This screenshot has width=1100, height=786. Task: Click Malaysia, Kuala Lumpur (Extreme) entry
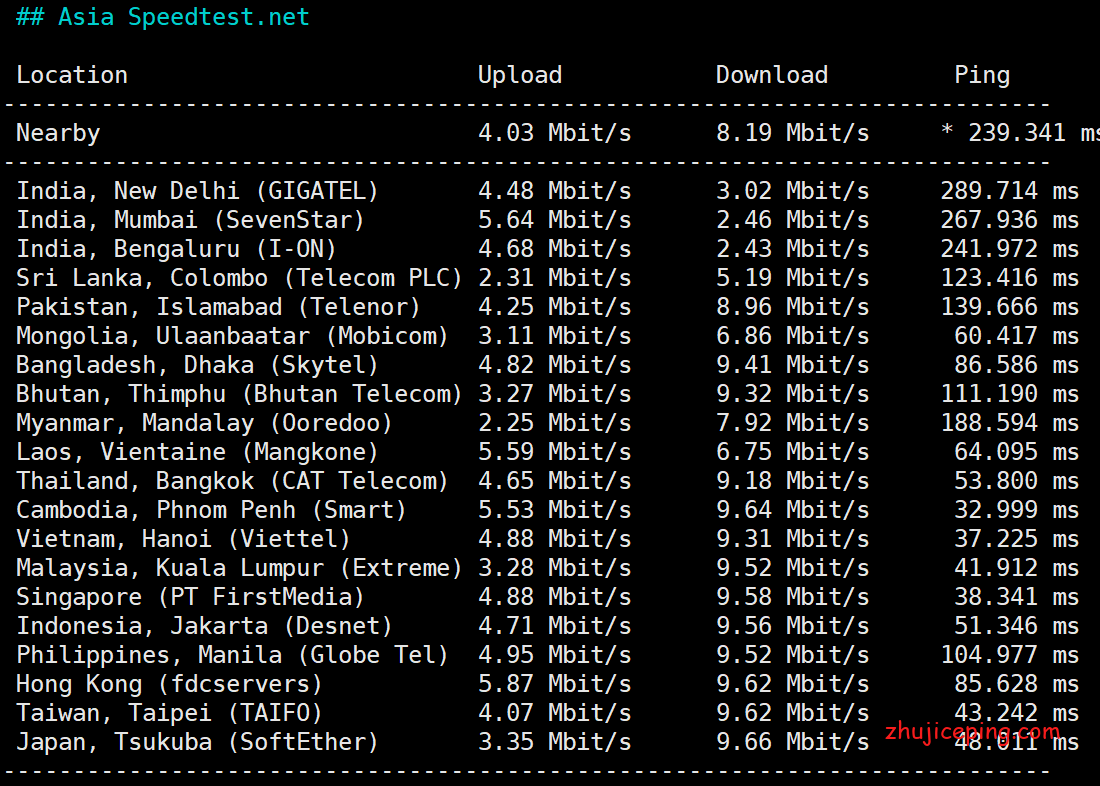coord(239,568)
